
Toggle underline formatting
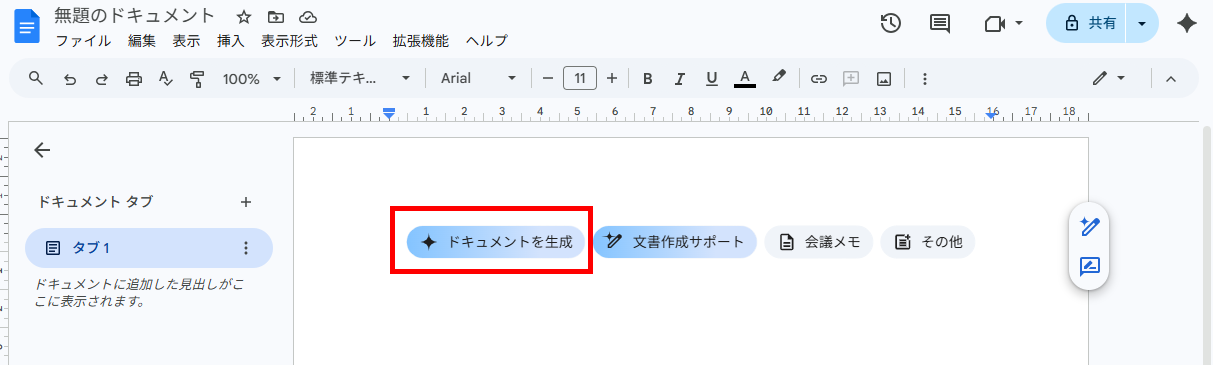pyautogui.click(x=712, y=78)
